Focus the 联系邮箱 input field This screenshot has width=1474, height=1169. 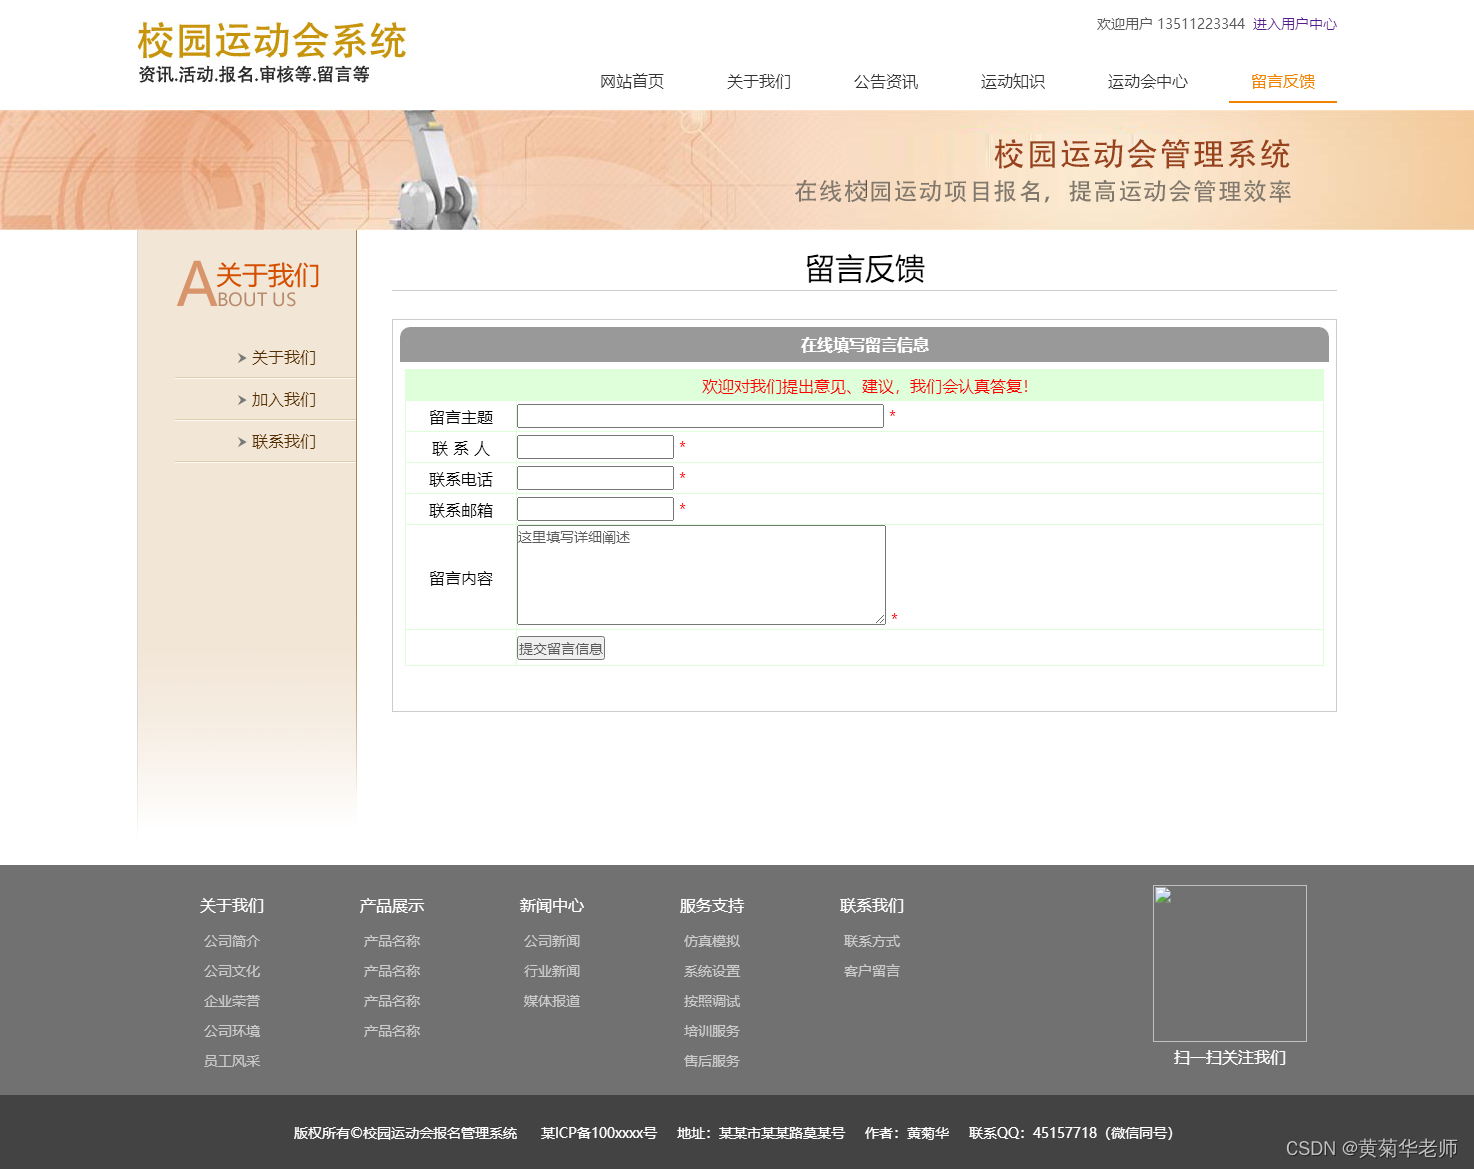[x=595, y=509]
